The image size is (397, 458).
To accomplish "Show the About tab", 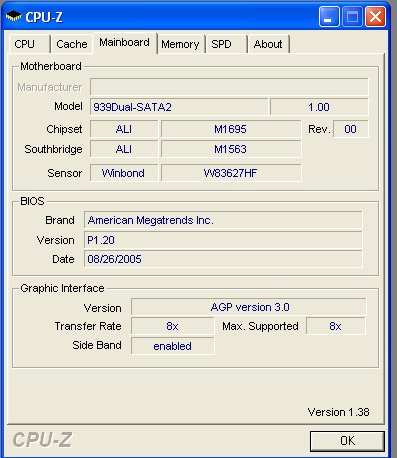I will 268,44.
